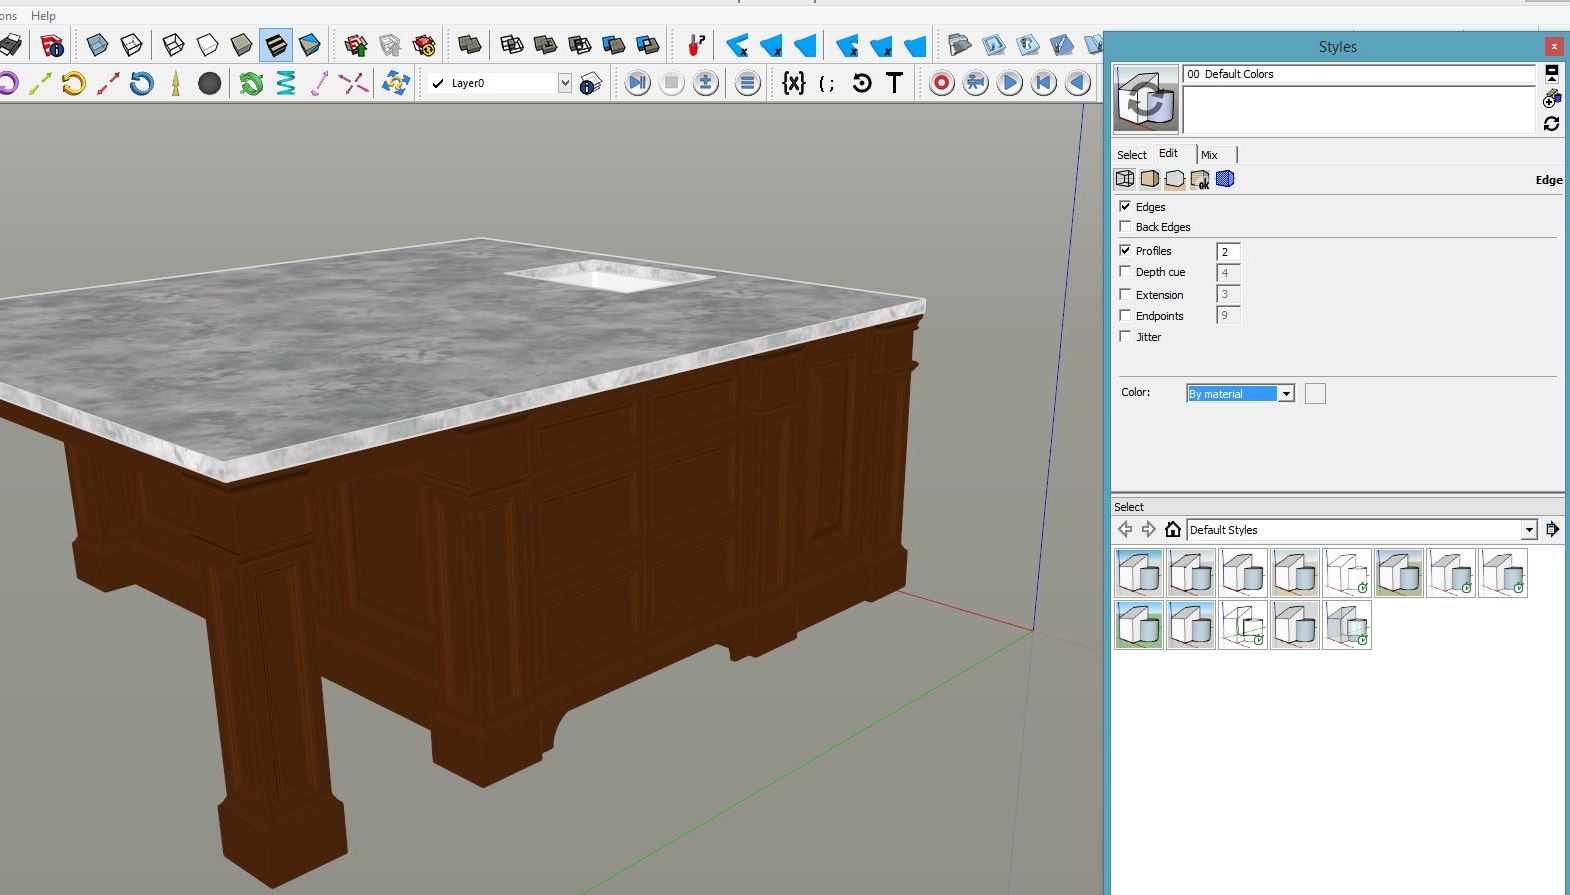The image size is (1570, 895).
Task: Go to home In Model styles
Action: coord(1173,530)
